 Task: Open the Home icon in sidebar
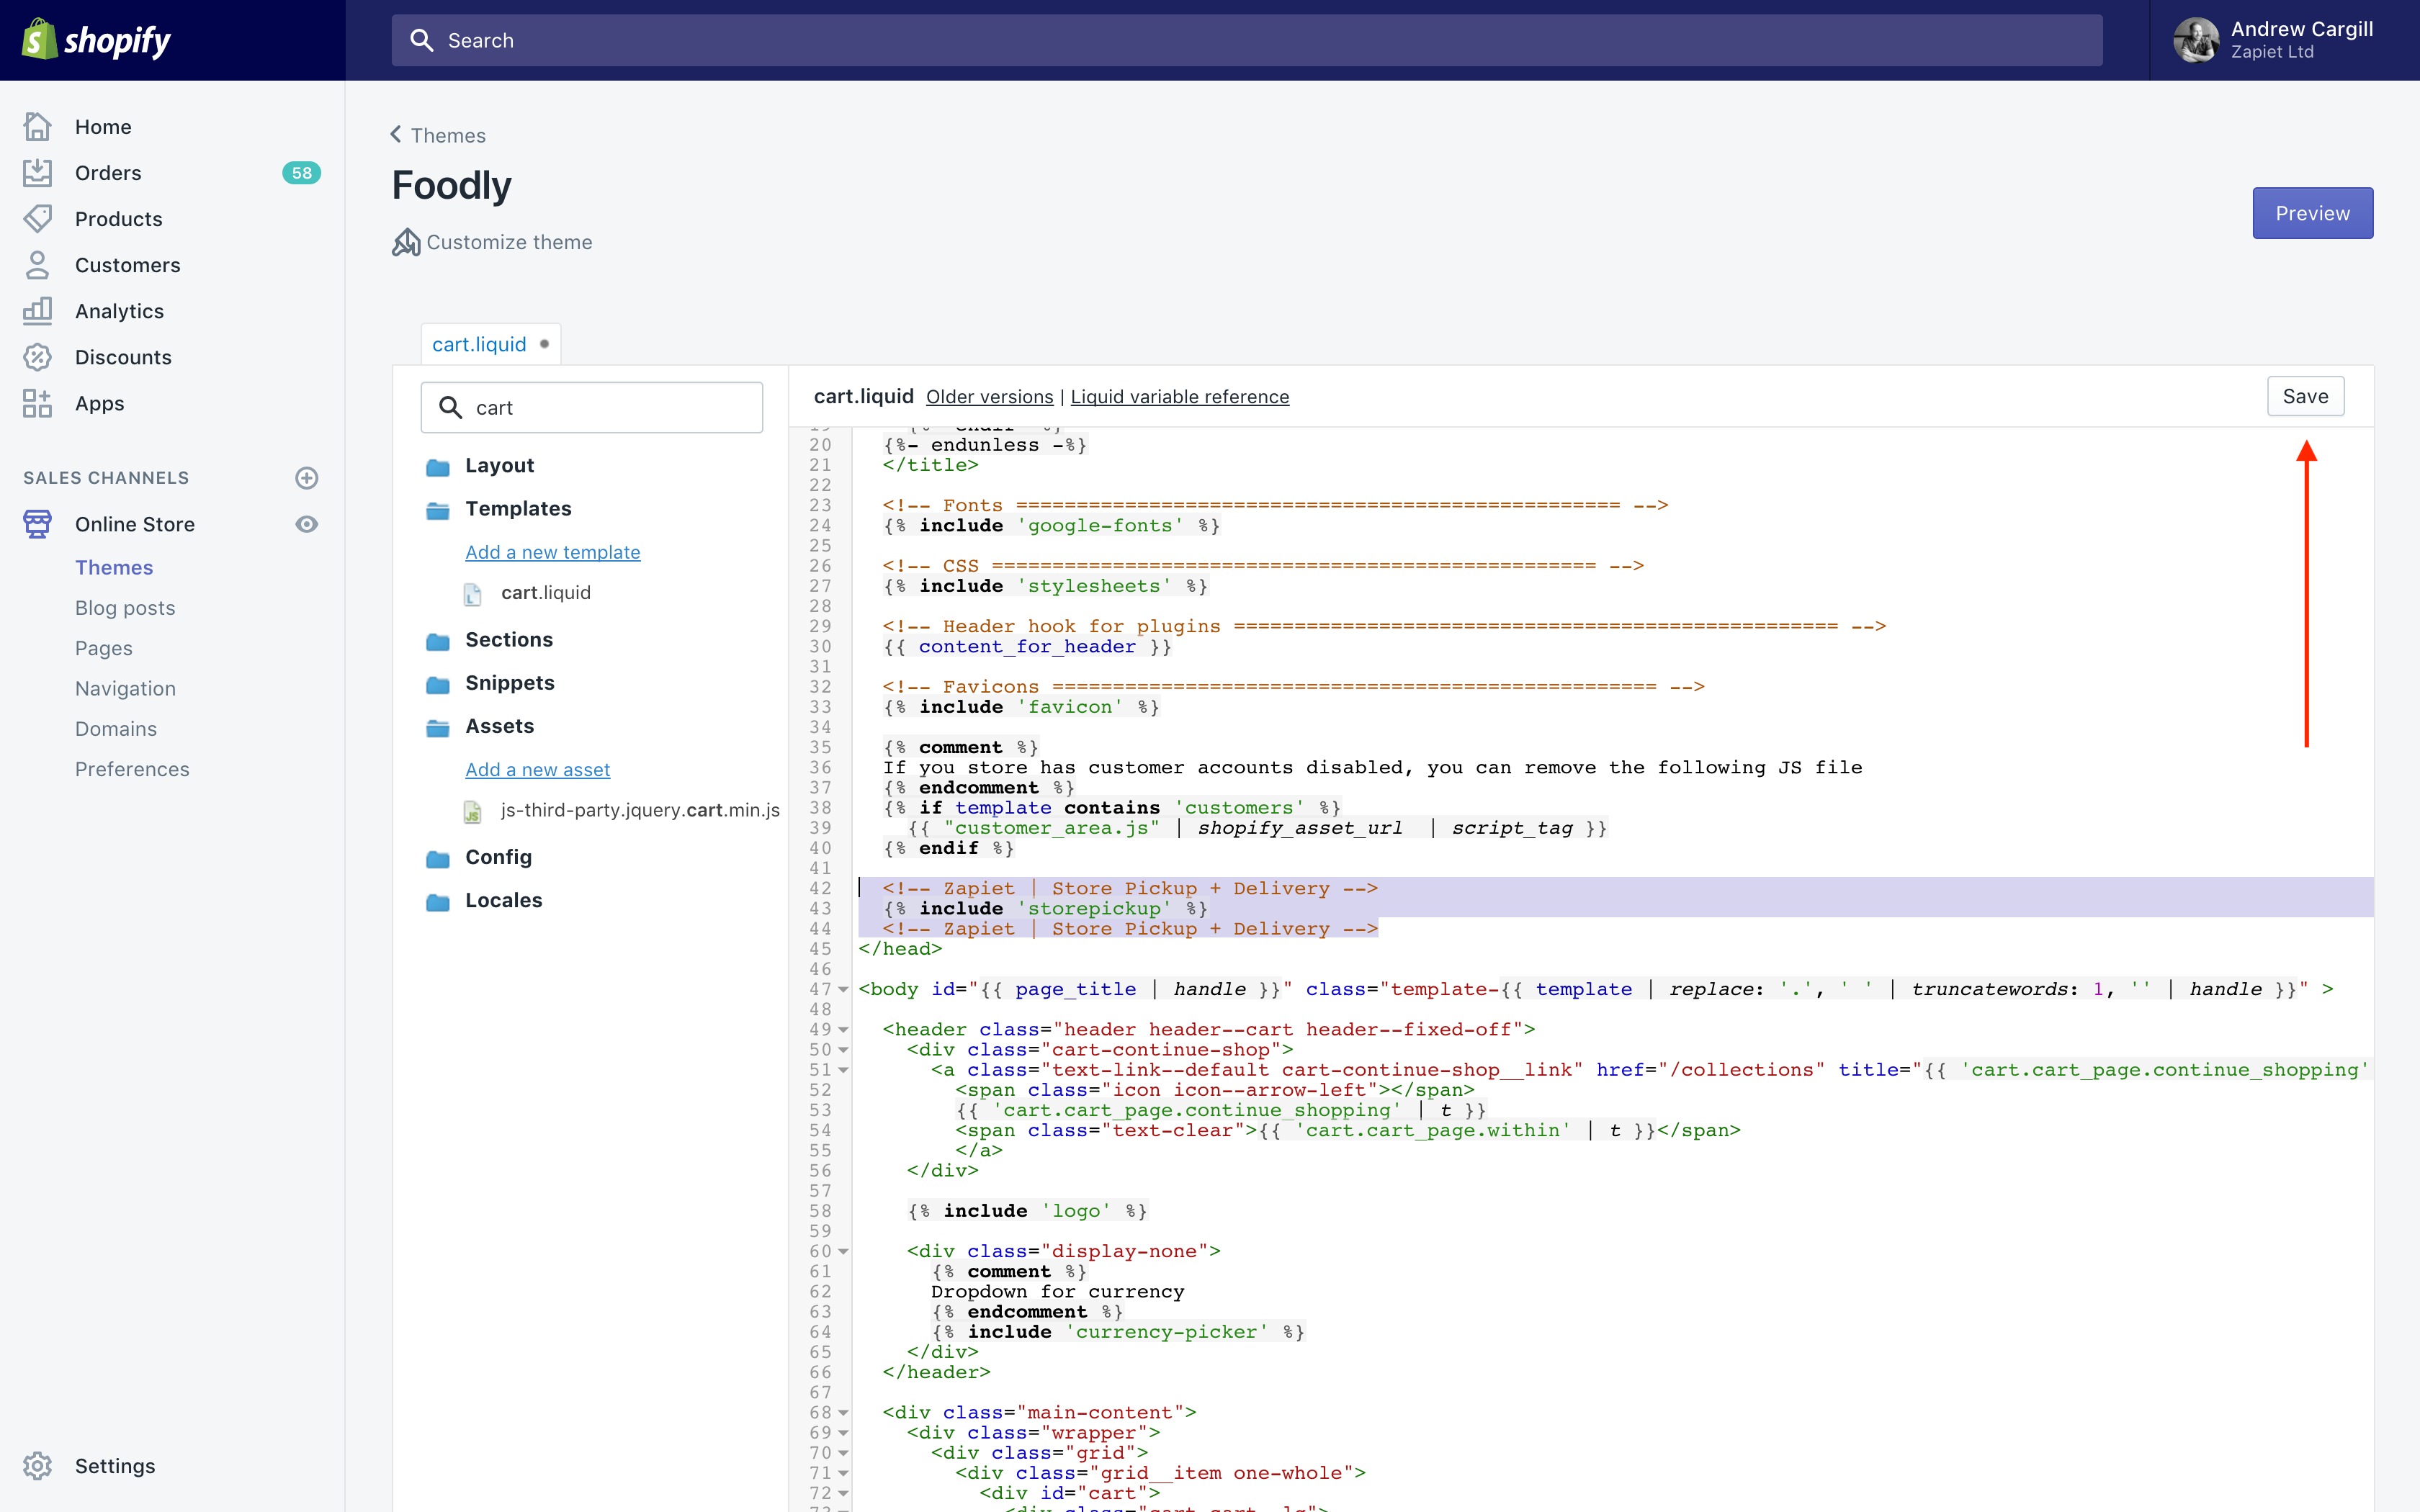(x=38, y=127)
